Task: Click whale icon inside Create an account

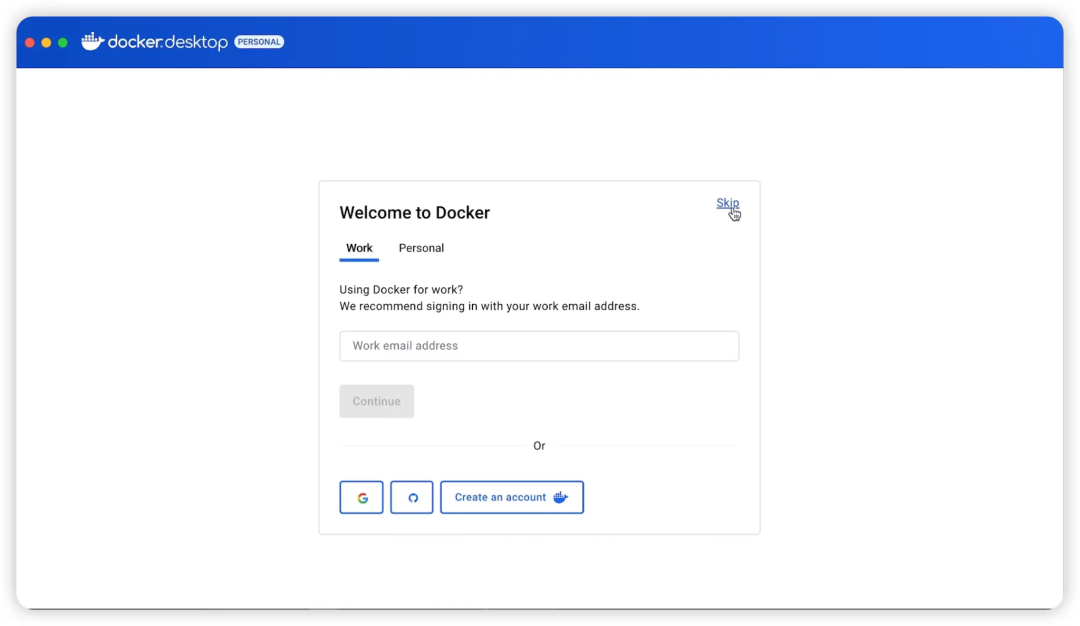Action: [x=561, y=497]
